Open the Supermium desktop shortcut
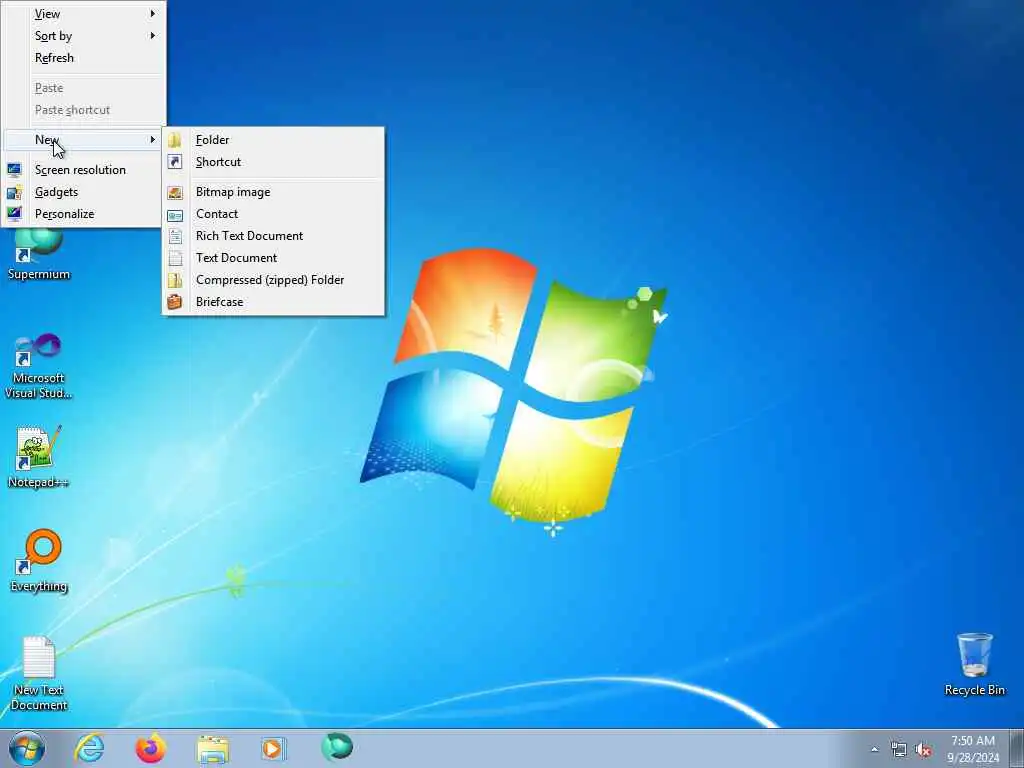This screenshot has height=768, width=1024. click(39, 255)
